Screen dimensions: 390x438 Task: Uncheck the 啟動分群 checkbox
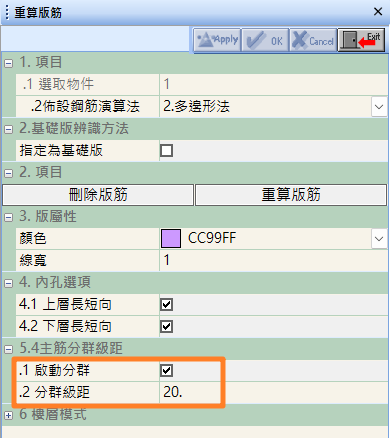pyautogui.click(x=166, y=371)
